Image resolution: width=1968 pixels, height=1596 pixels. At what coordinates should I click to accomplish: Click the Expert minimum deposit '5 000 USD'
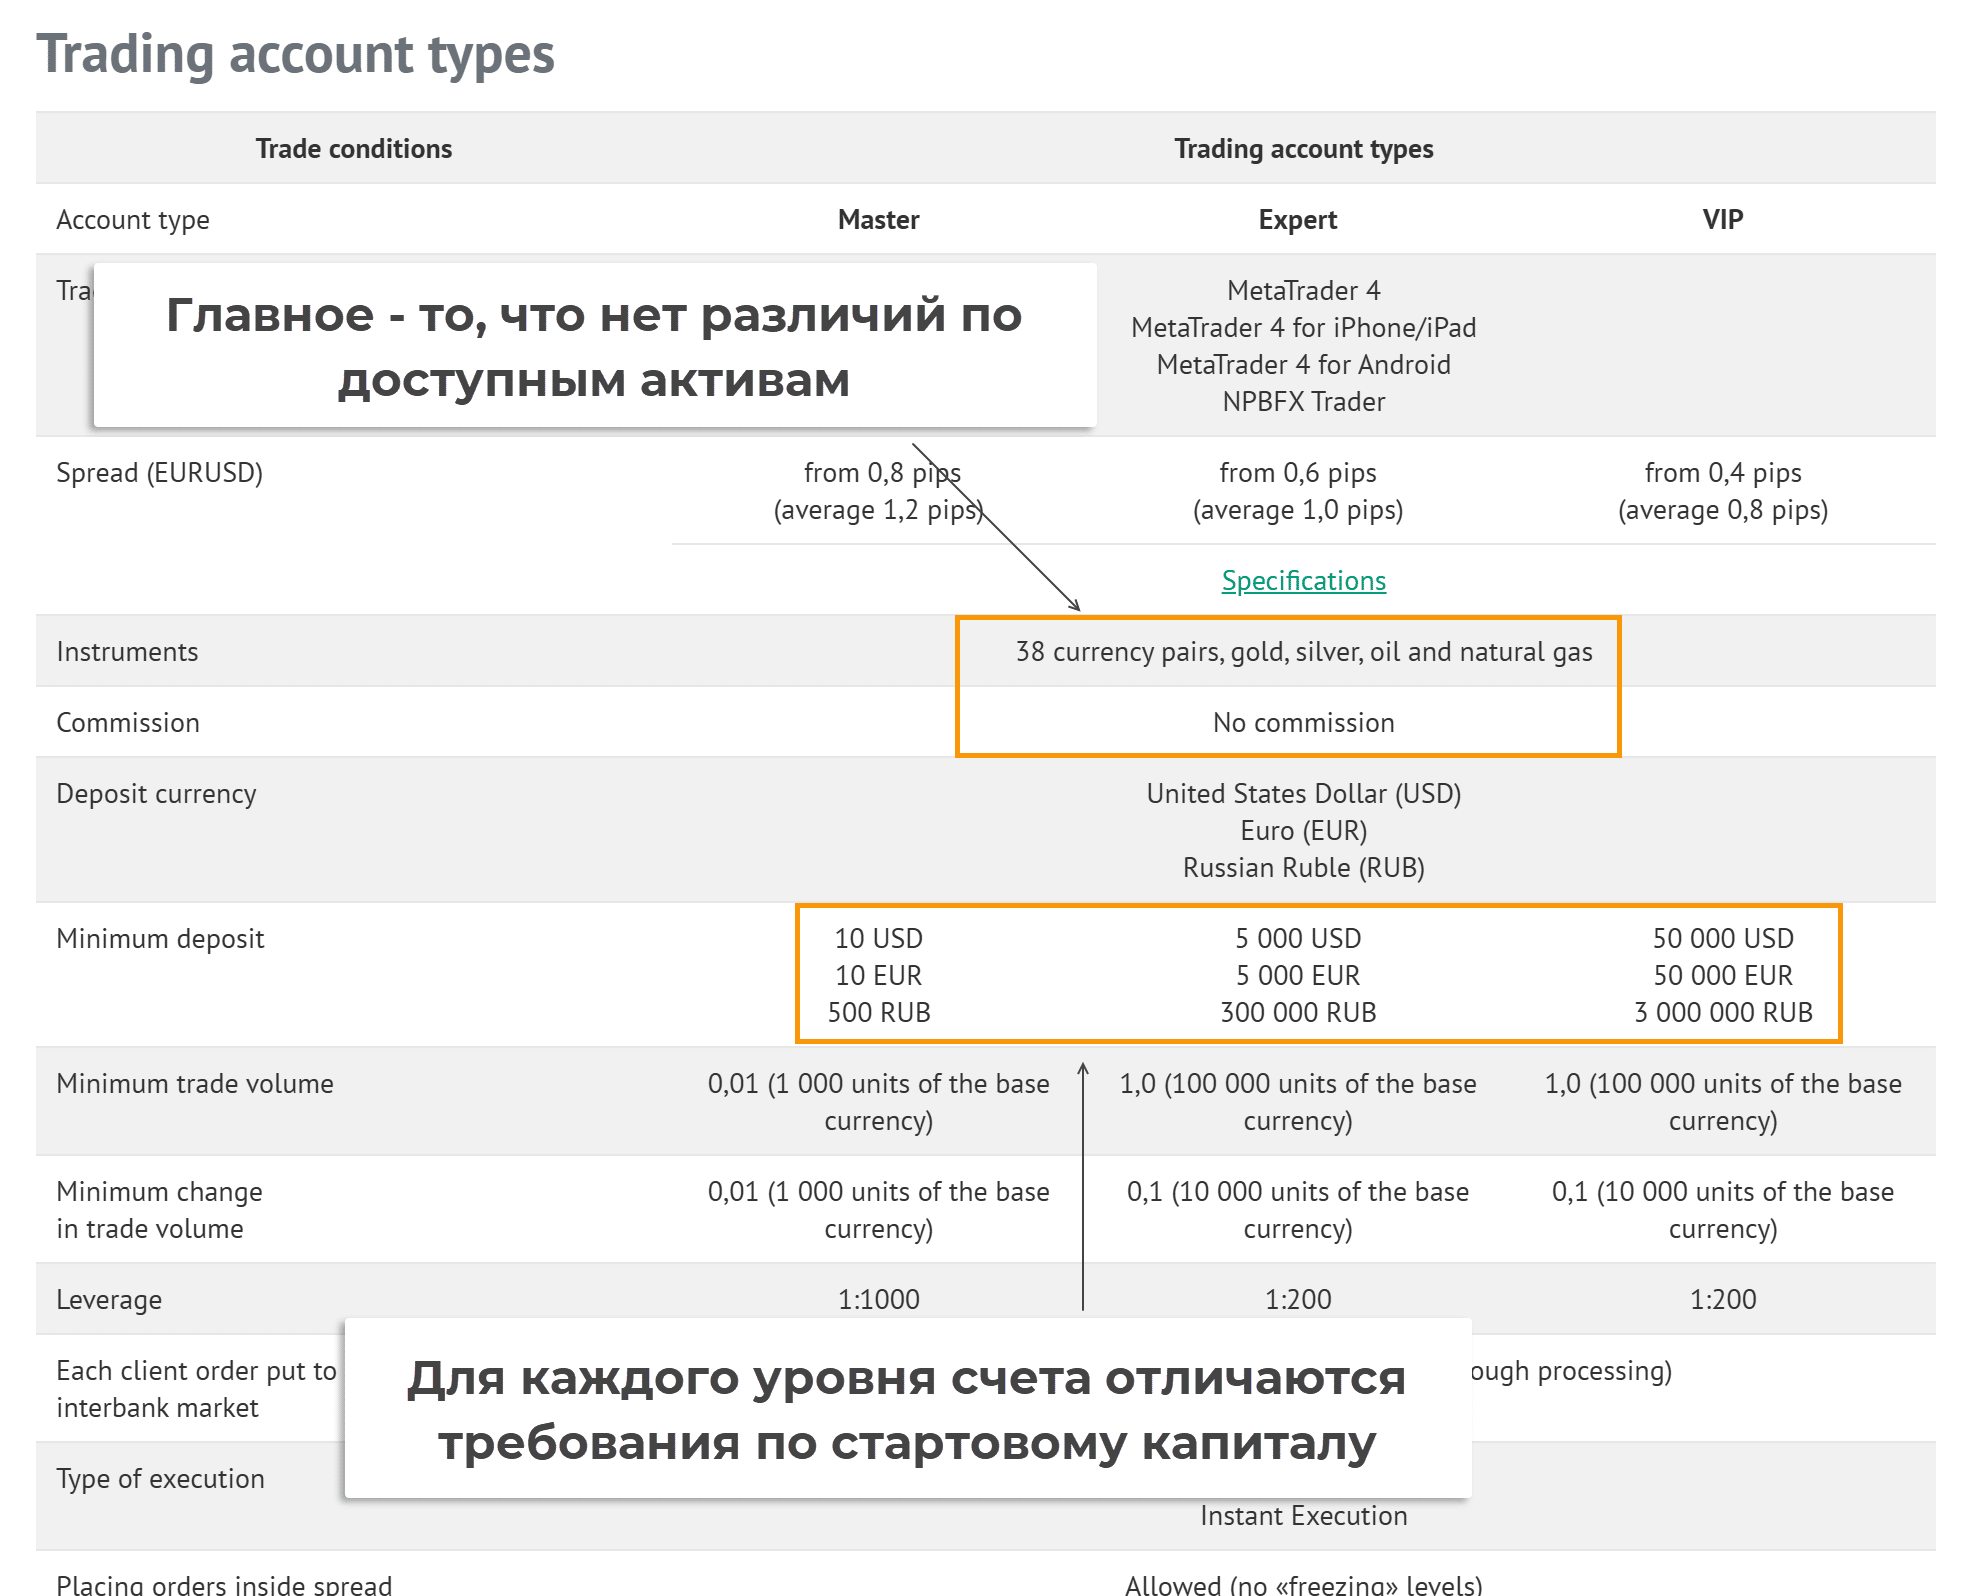click(1297, 939)
